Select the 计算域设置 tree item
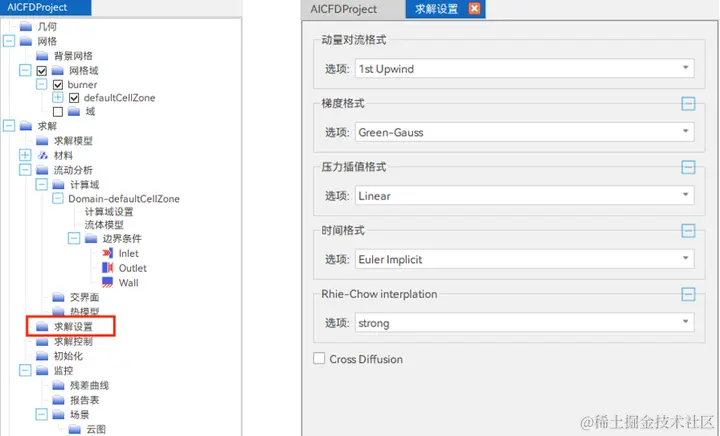 pos(109,212)
